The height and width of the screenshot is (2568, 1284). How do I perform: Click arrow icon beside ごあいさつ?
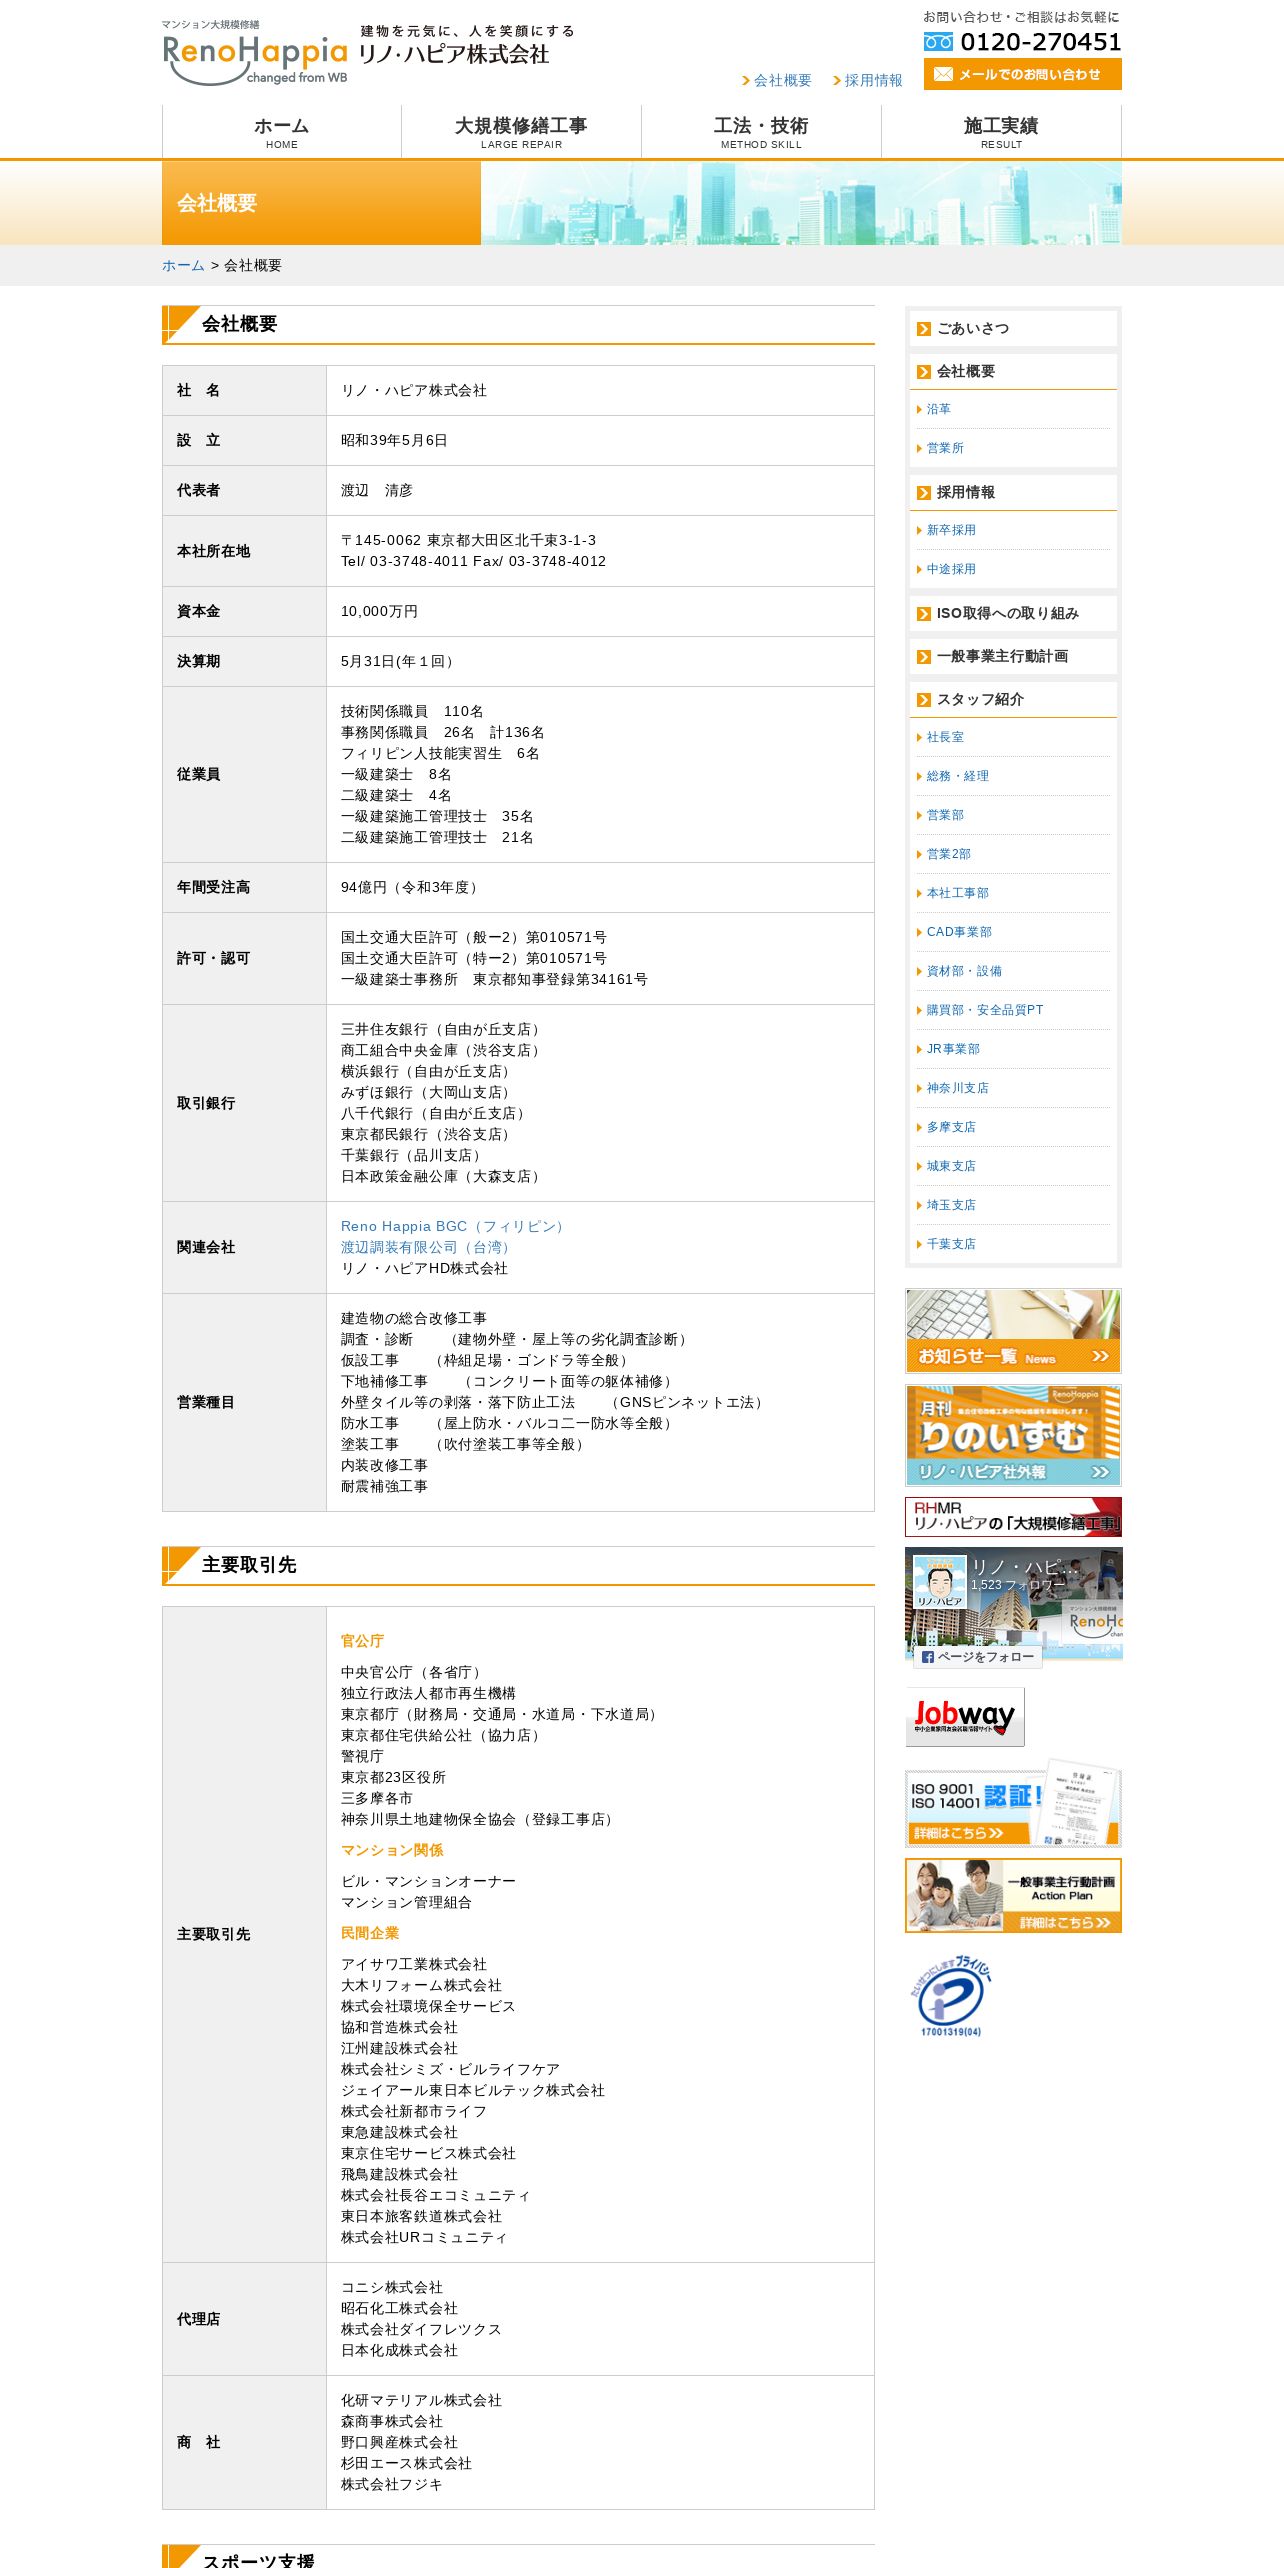point(924,329)
